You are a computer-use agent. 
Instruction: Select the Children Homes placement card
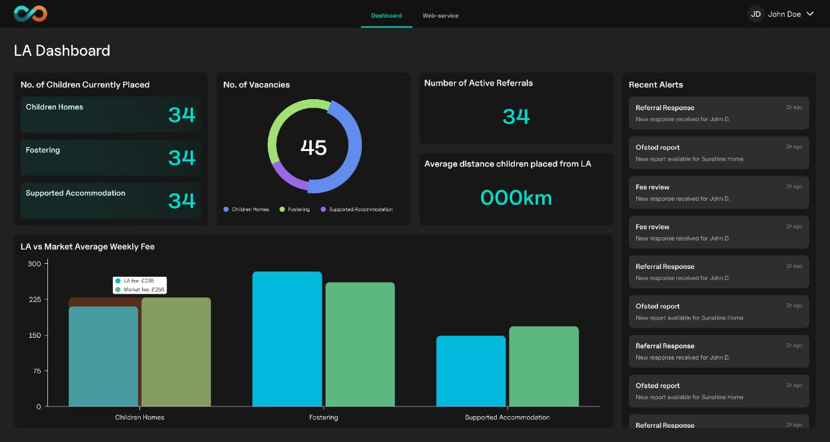pos(110,114)
